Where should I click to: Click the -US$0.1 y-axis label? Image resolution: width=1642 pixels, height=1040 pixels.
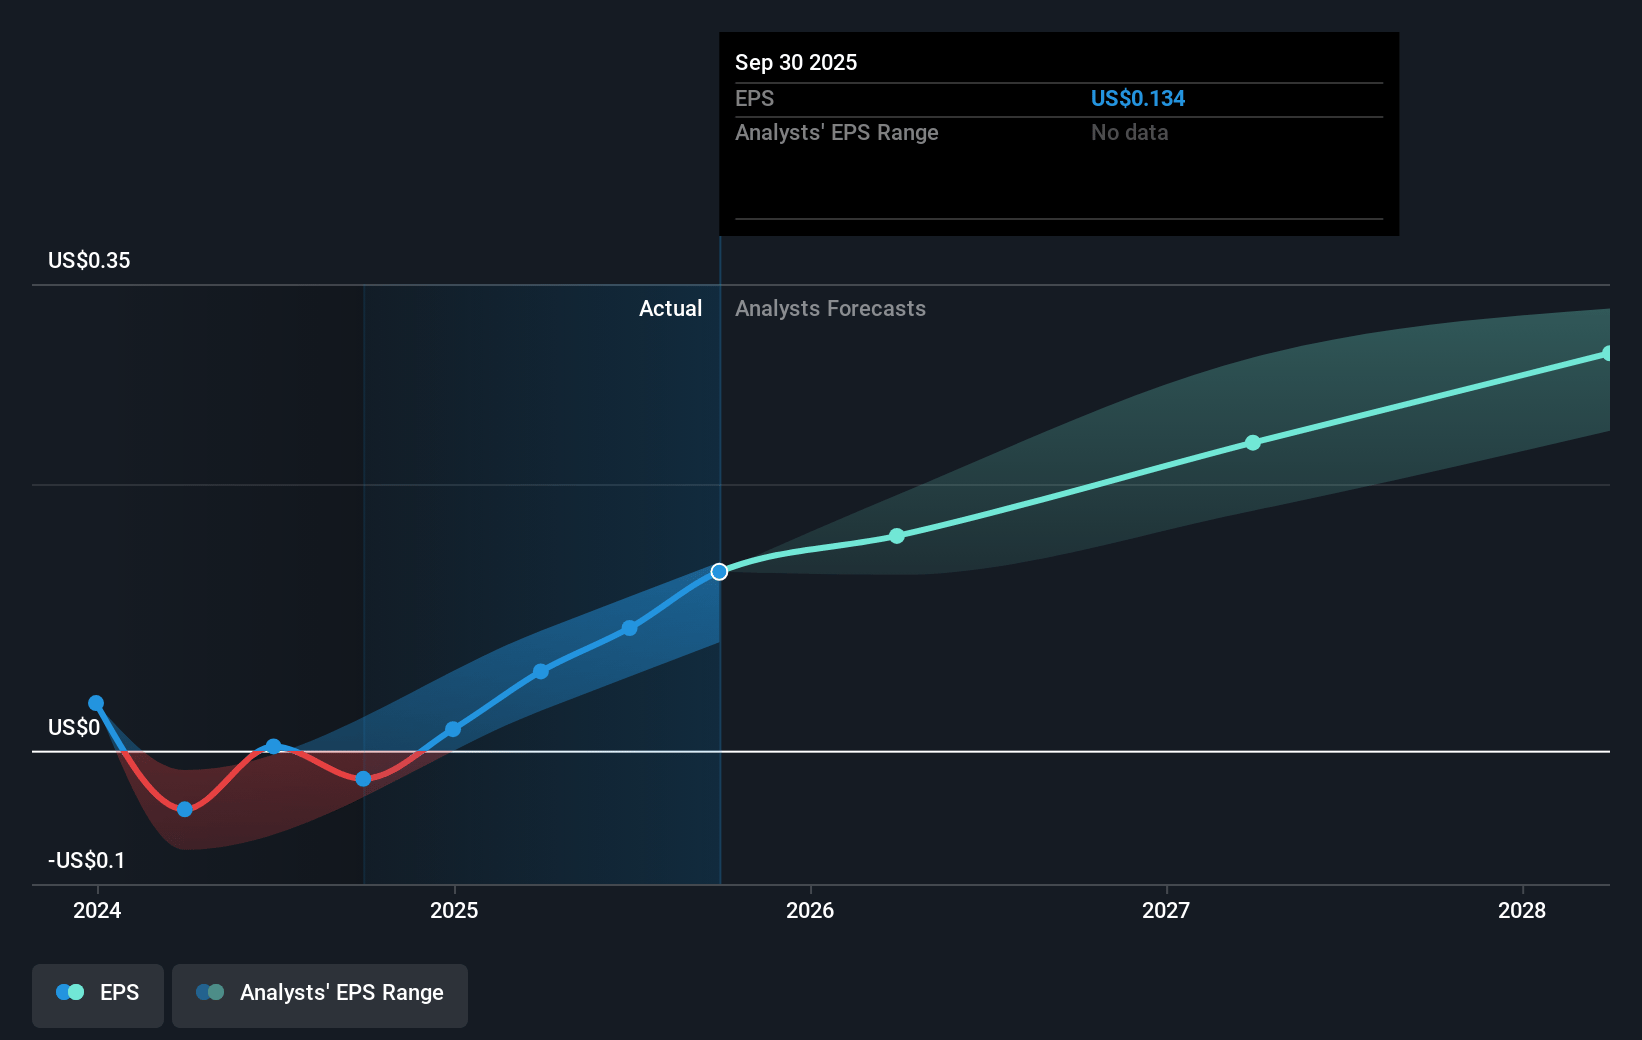point(87,860)
